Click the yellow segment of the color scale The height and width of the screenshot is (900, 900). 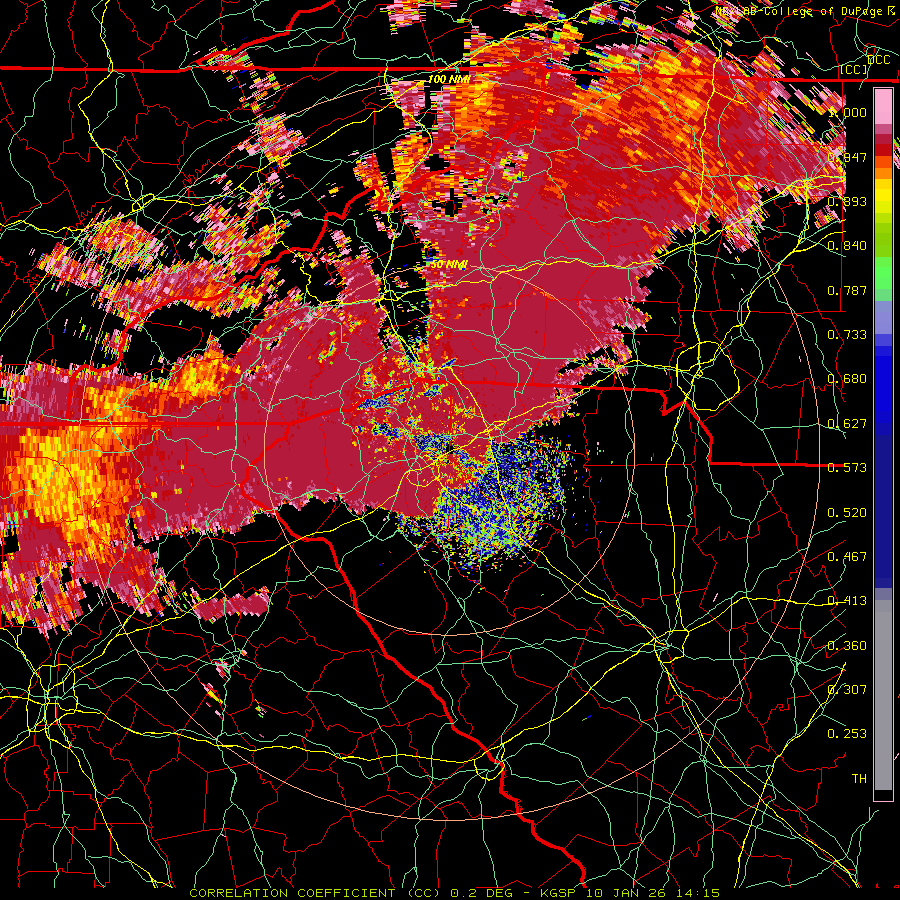tap(883, 196)
